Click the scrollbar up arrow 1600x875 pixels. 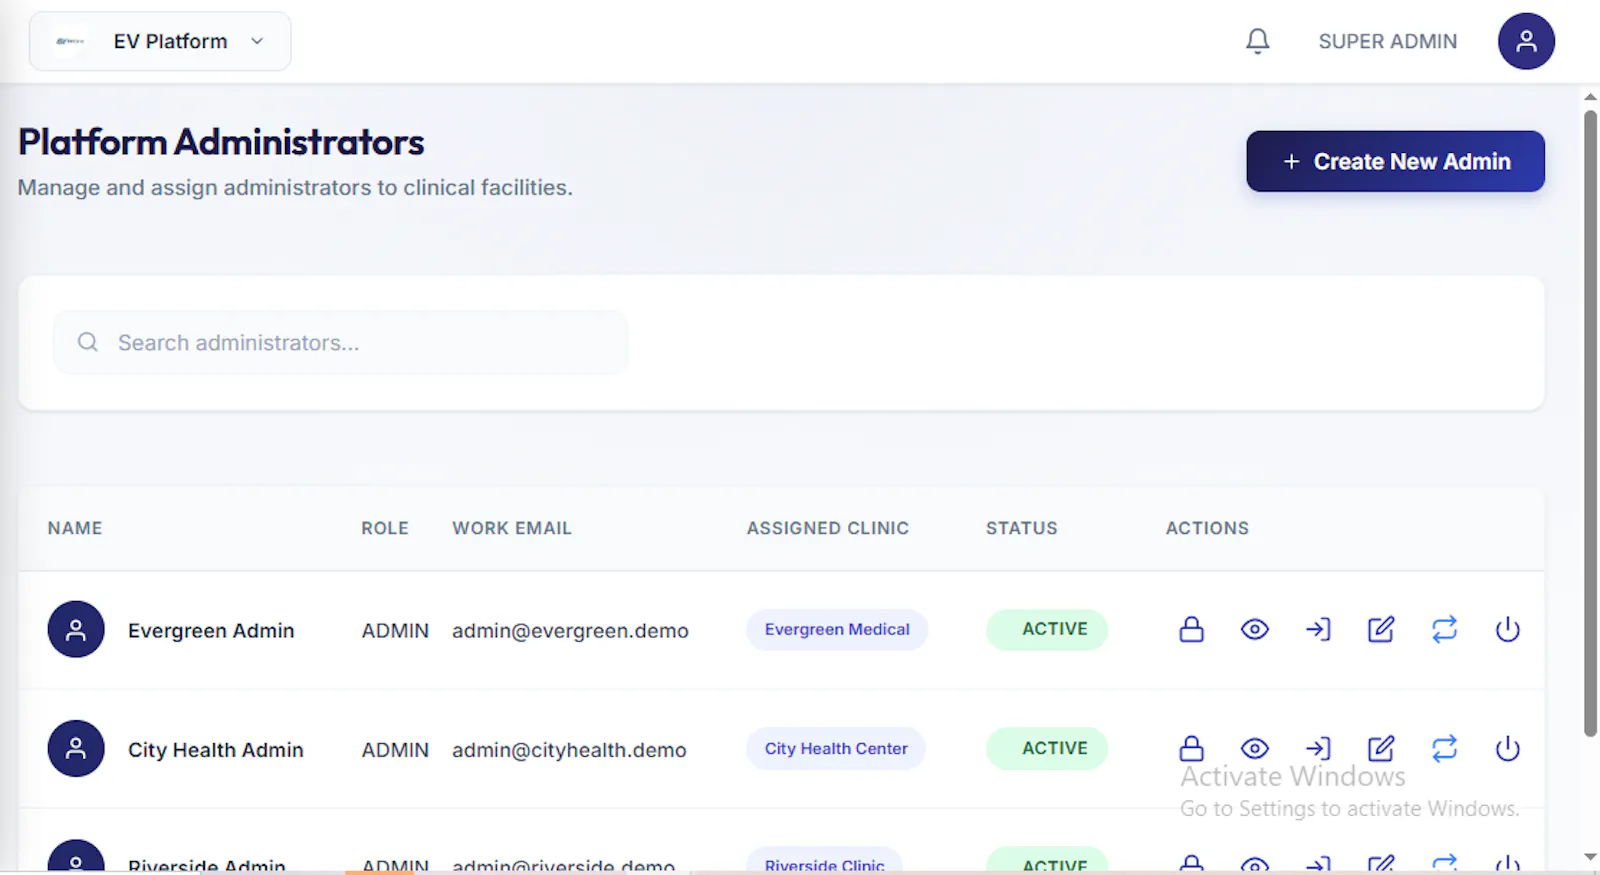(x=1590, y=97)
